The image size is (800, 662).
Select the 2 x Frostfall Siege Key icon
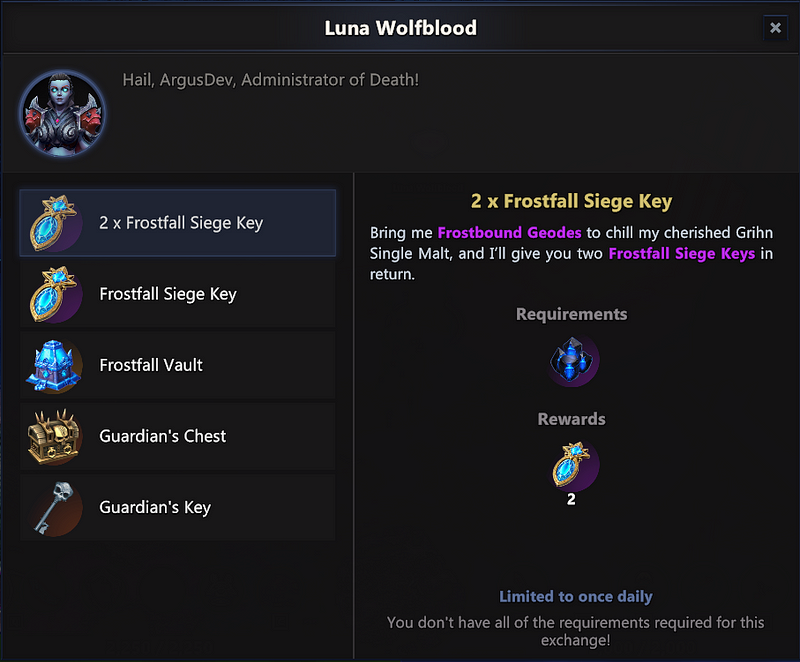pos(54,223)
